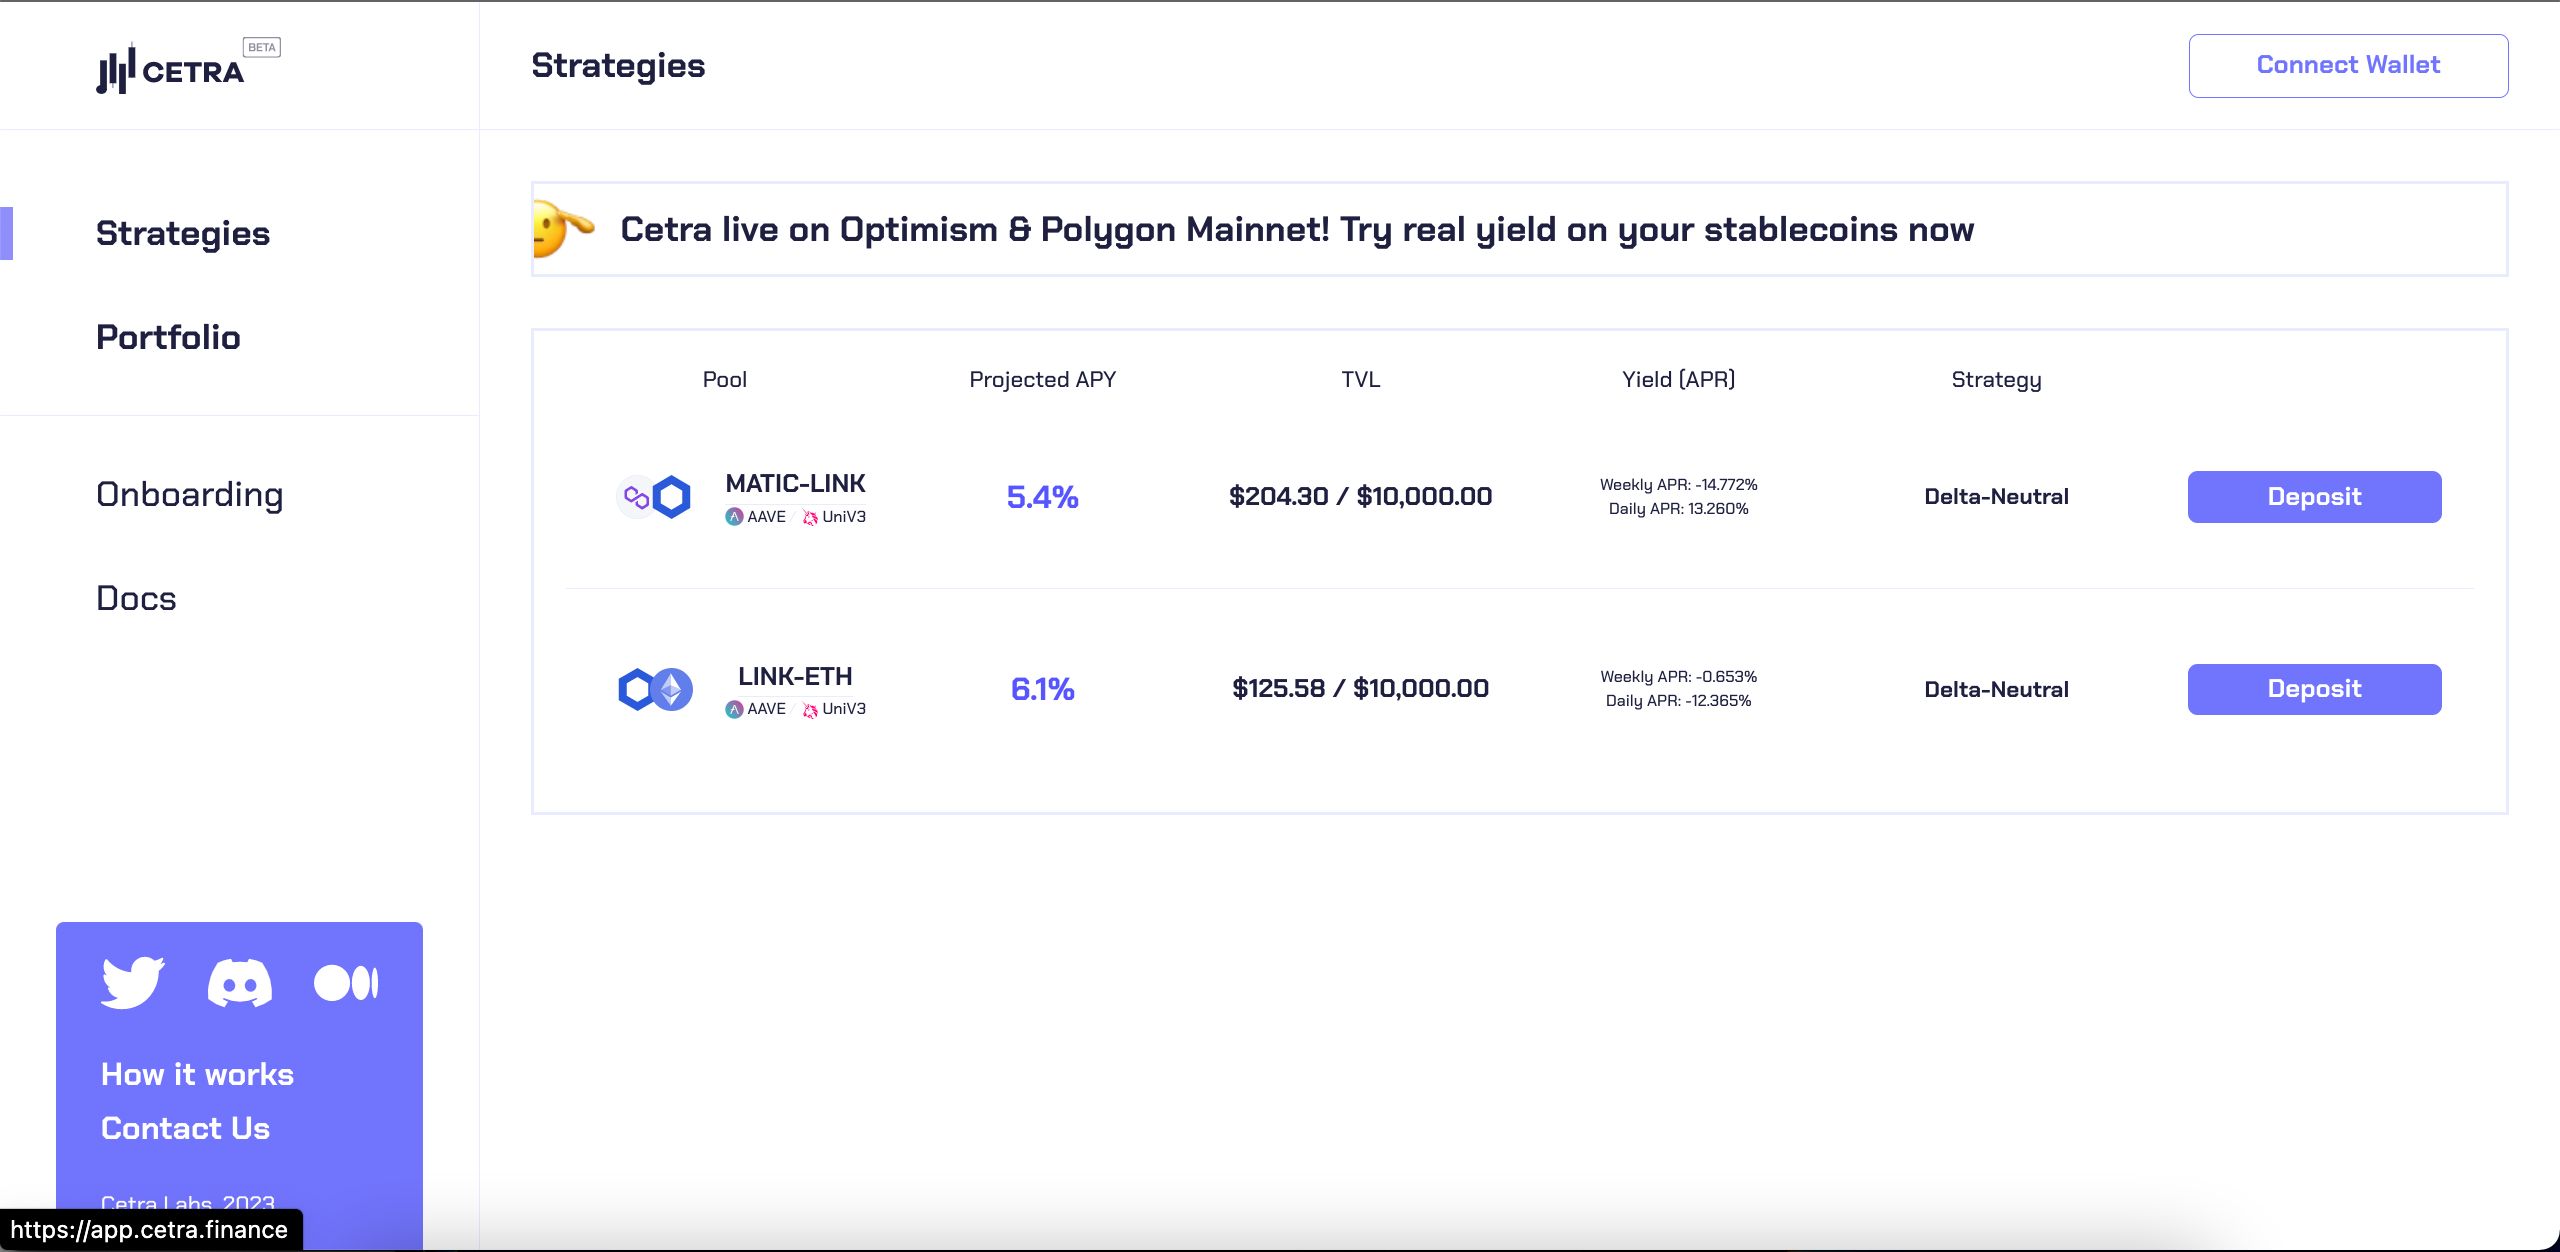Click How it works link

[198, 1074]
